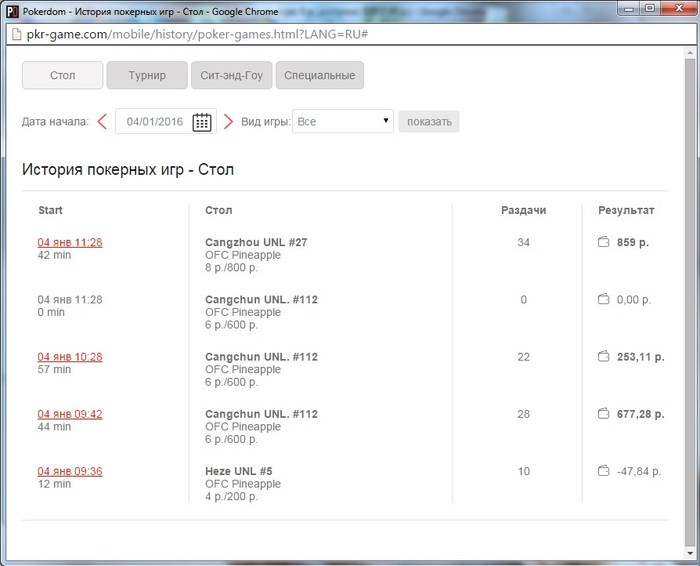Go to previous date with left arrow

[x=102, y=121]
